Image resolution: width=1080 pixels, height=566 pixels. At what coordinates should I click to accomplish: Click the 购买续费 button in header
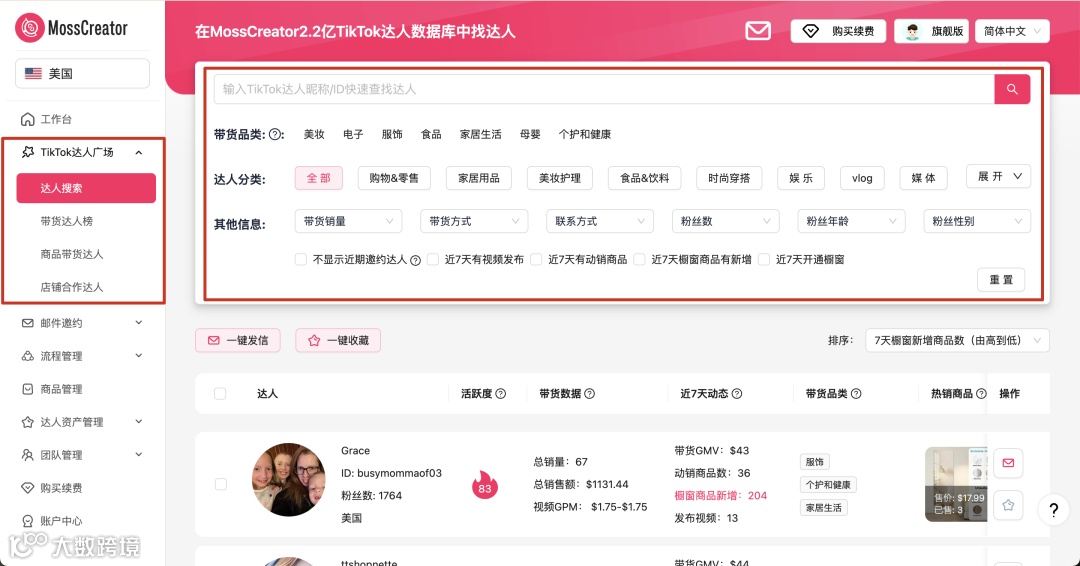(x=838, y=31)
